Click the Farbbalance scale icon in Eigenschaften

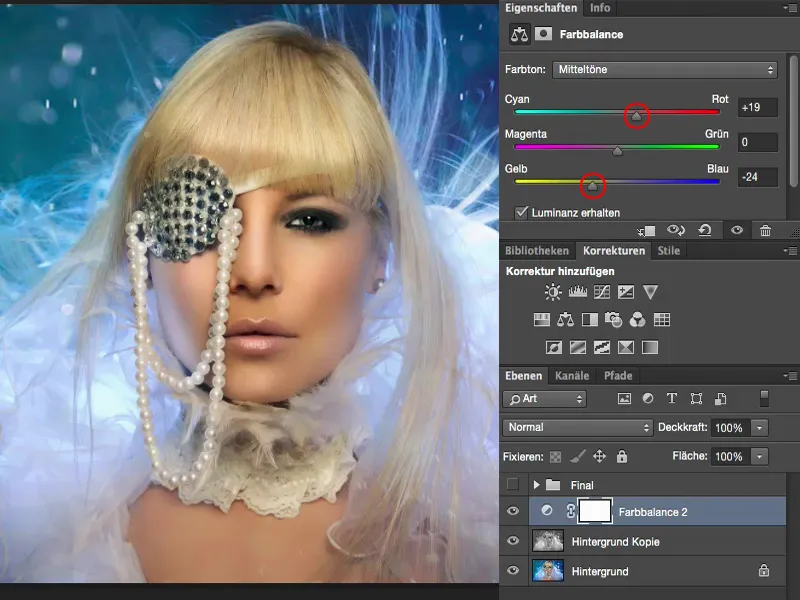(x=519, y=34)
